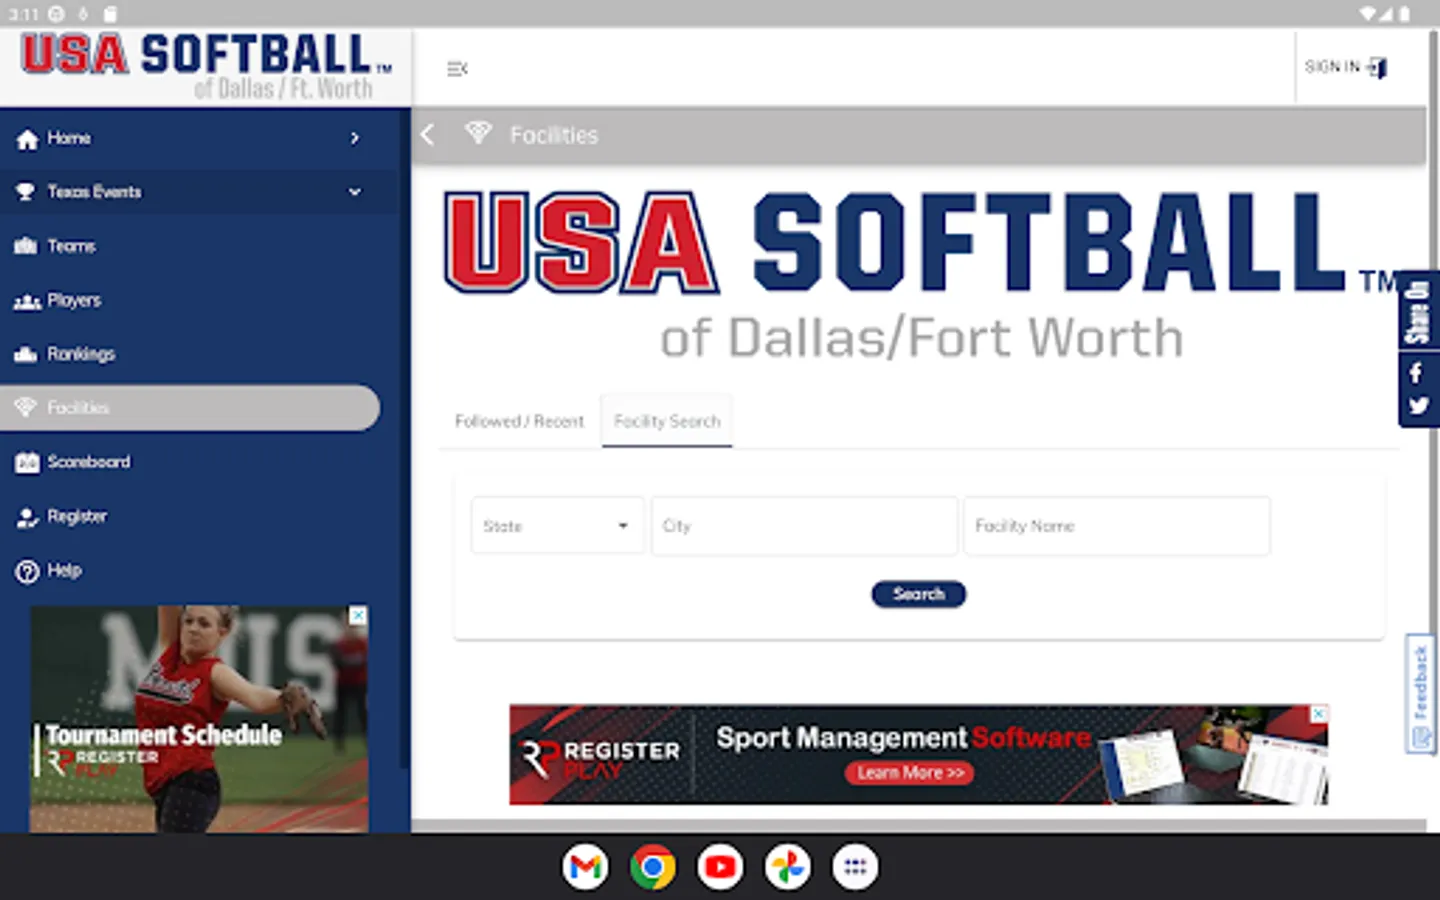
Task: Click the Help question mark icon
Action: [x=27, y=571]
